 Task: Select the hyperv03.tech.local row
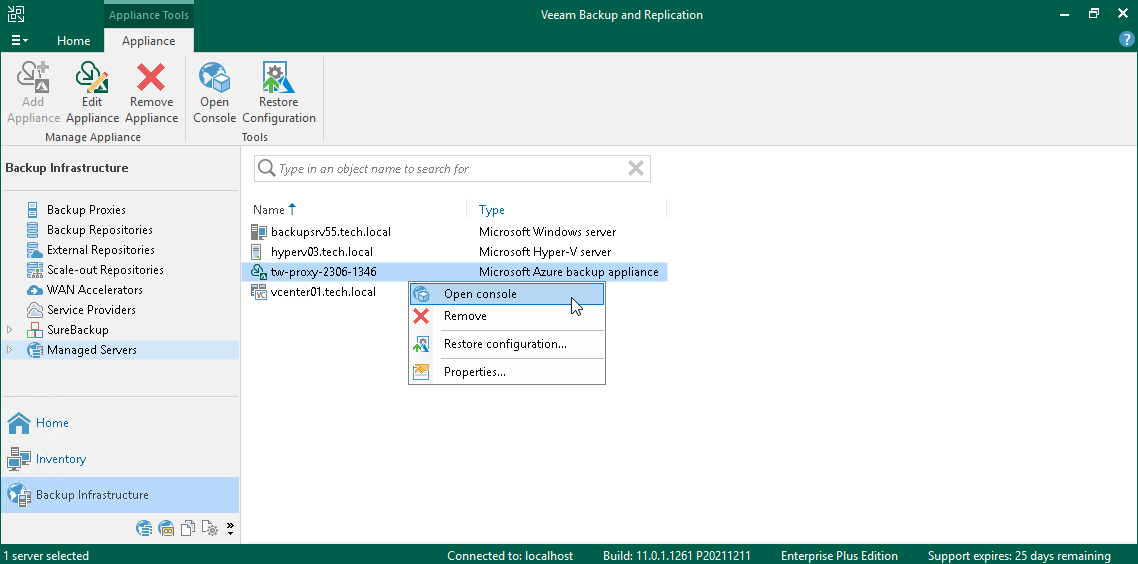pos(454,252)
